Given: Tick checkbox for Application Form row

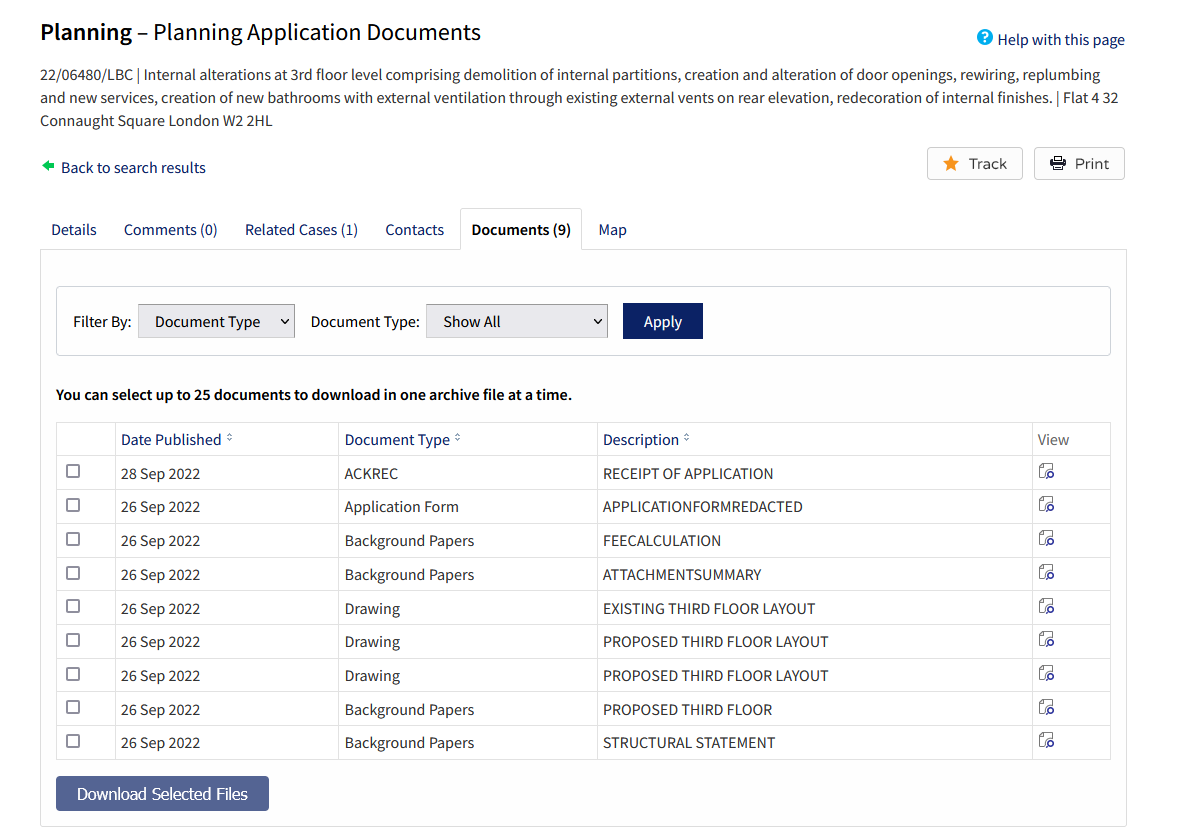Looking at the screenshot, I should coord(73,506).
